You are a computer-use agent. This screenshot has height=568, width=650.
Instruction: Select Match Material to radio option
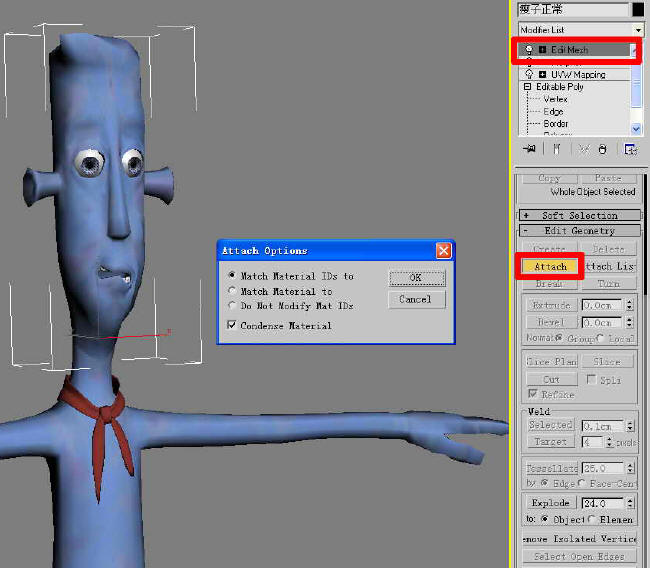click(232, 291)
